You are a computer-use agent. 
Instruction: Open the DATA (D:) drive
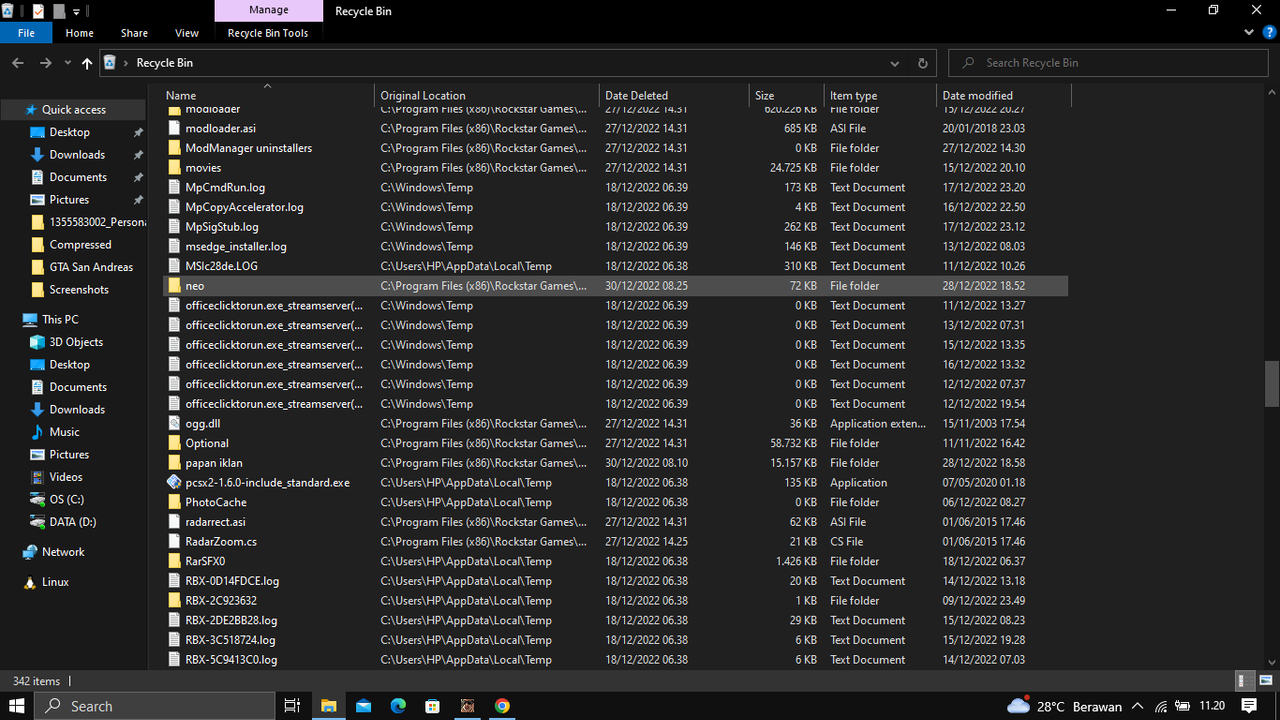pyautogui.click(x=72, y=522)
